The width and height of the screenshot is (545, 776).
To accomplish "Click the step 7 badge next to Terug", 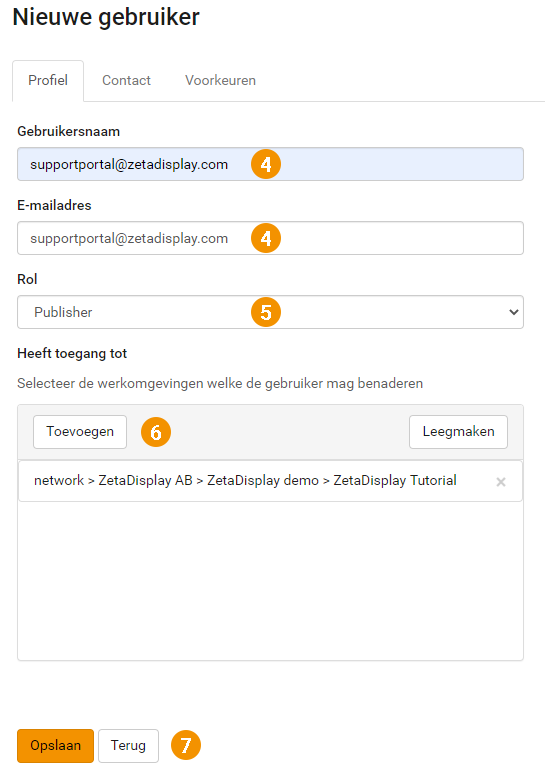I will coord(186,745).
